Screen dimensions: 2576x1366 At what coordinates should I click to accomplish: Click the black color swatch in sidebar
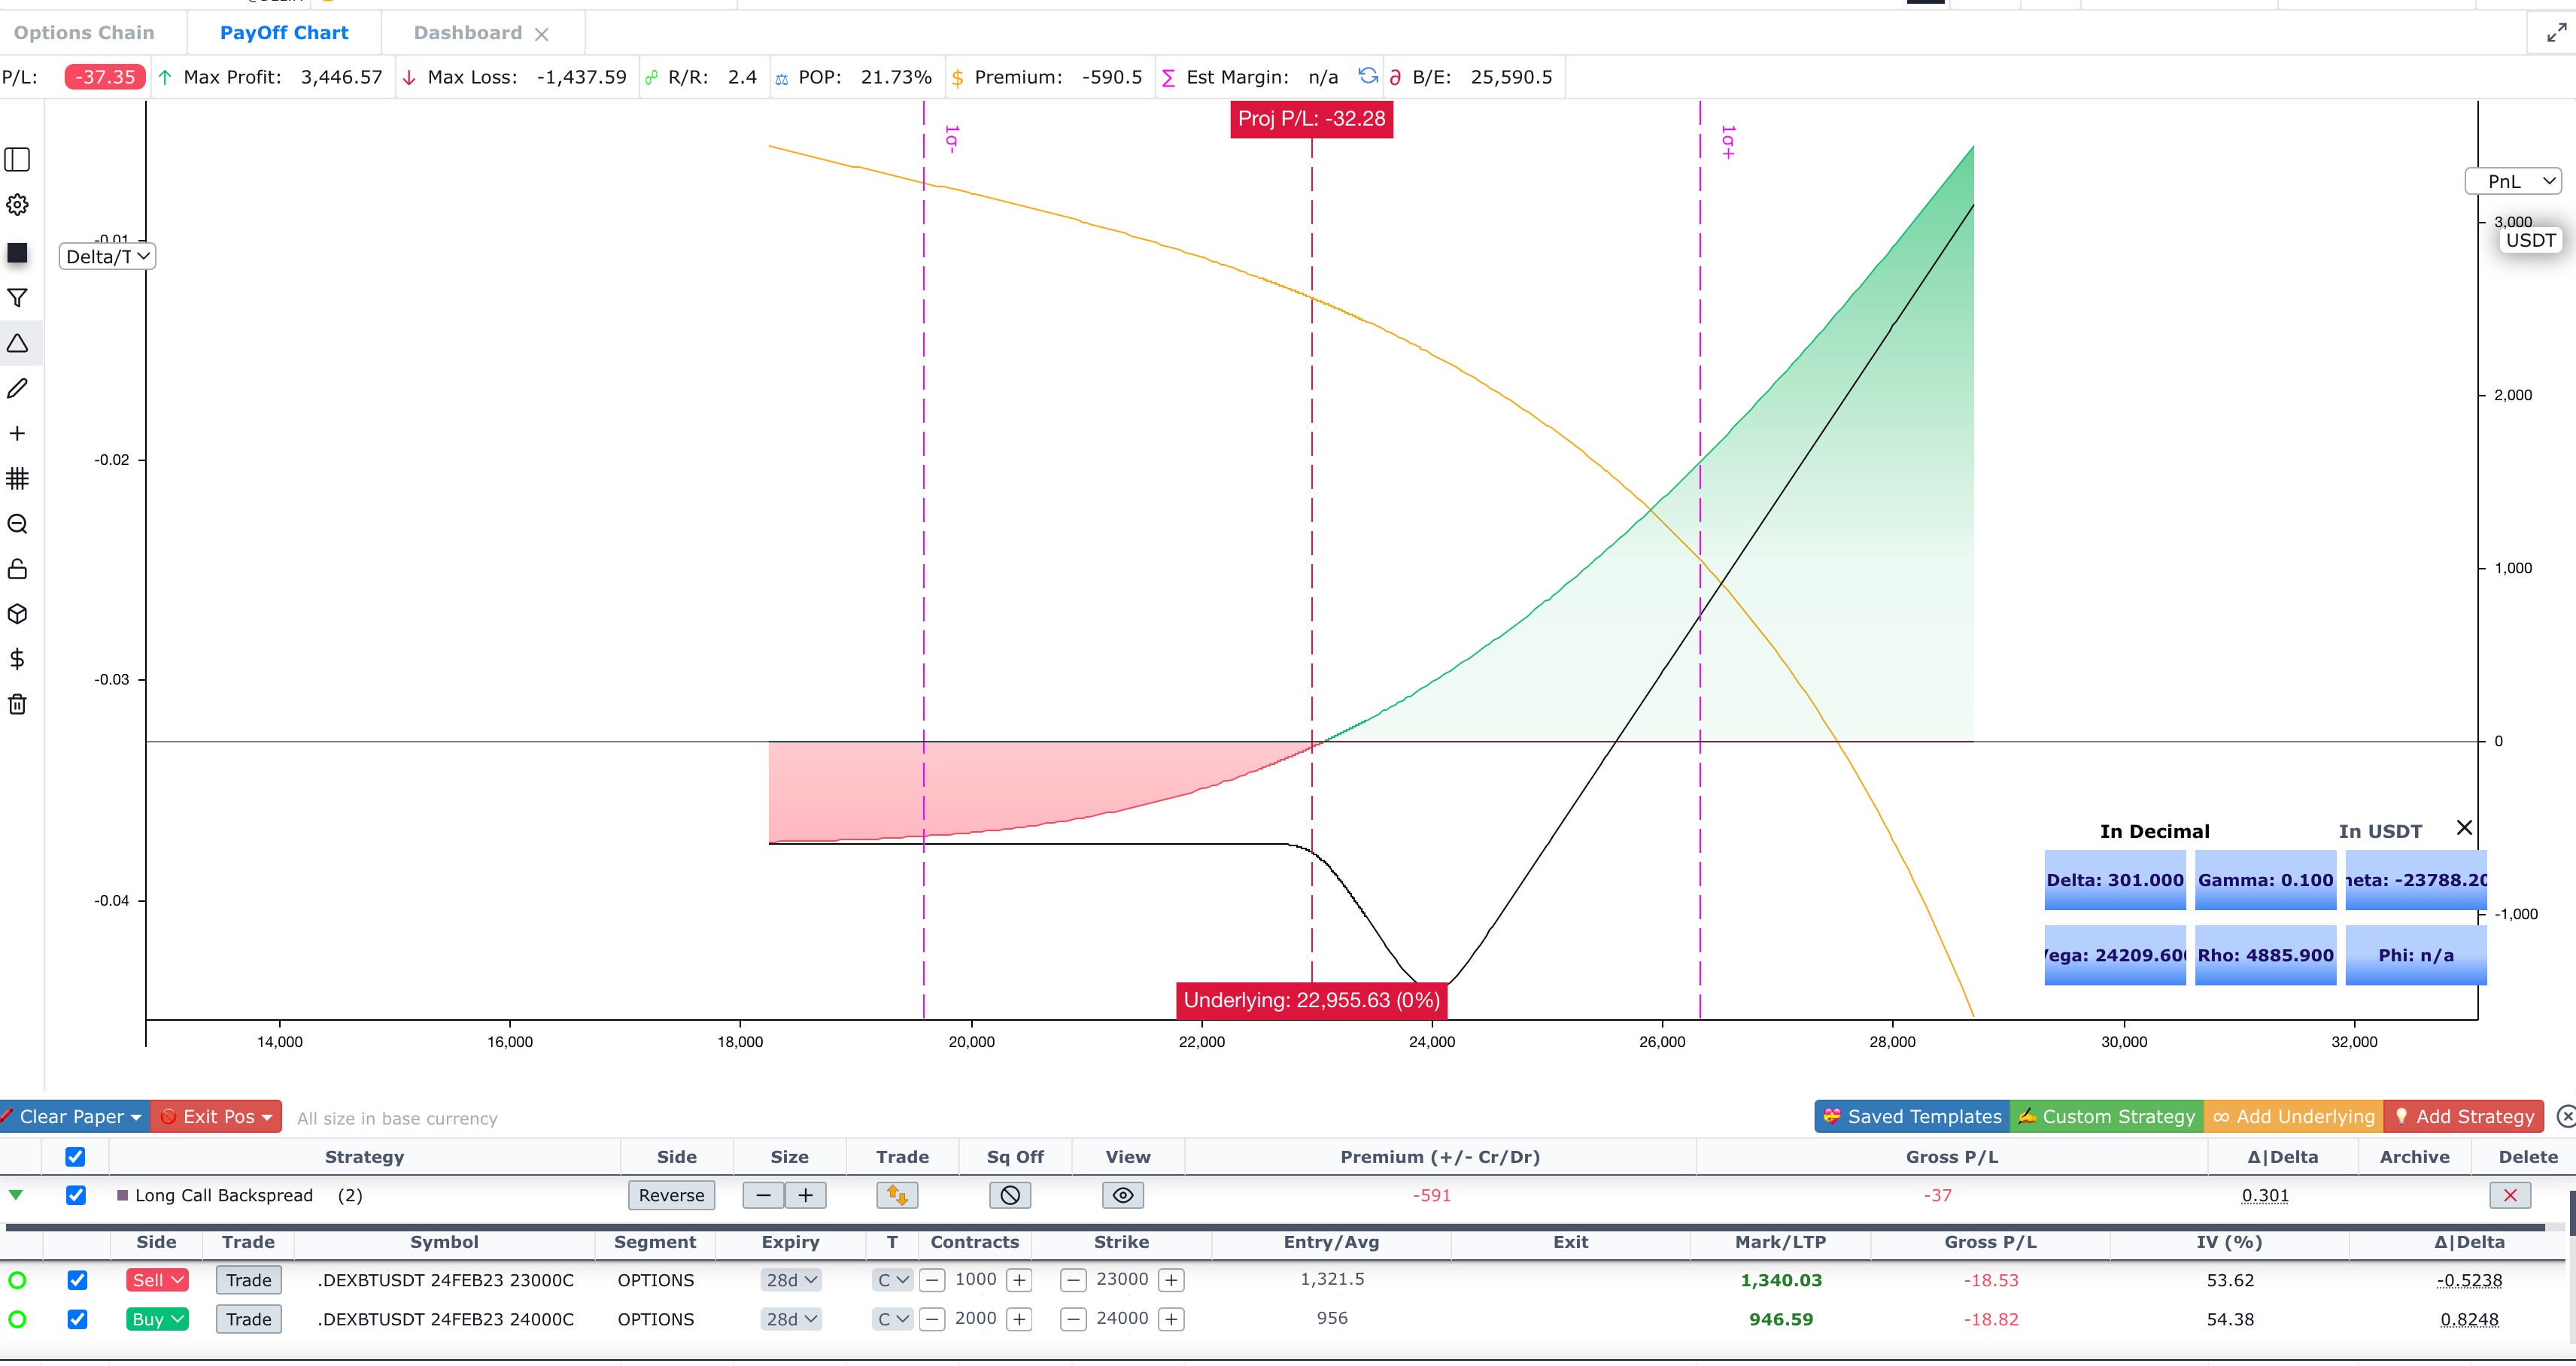[x=17, y=253]
